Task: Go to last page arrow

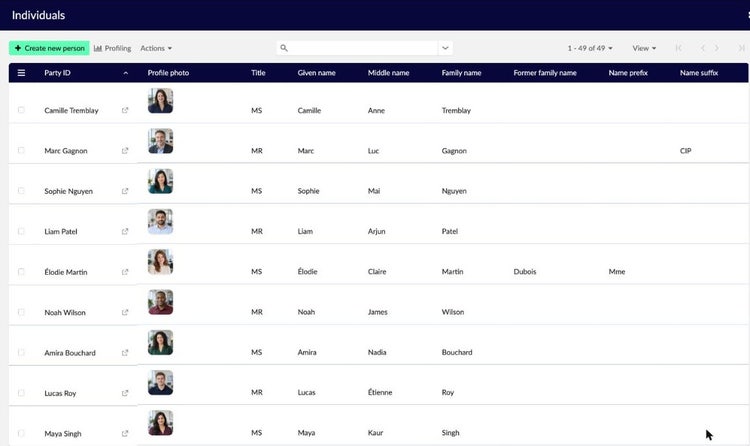Action: point(741,48)
